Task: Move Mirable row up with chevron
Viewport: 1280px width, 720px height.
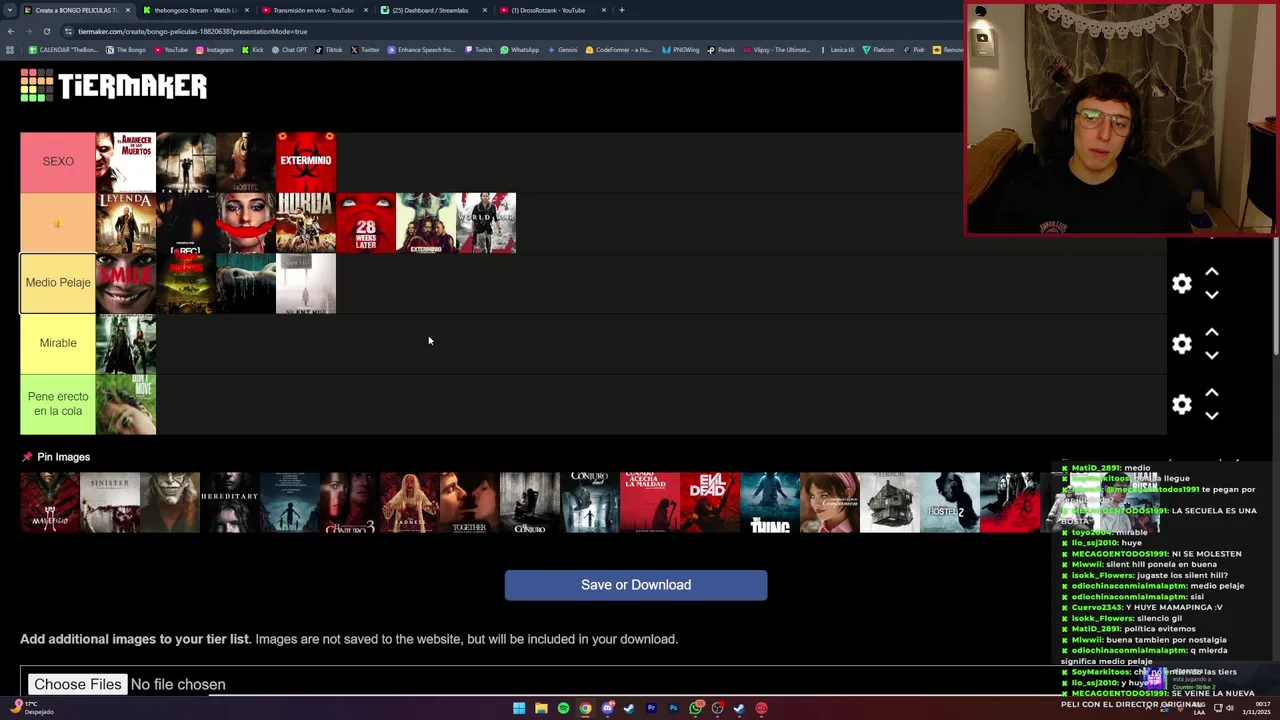Action: pos(1212,332)
